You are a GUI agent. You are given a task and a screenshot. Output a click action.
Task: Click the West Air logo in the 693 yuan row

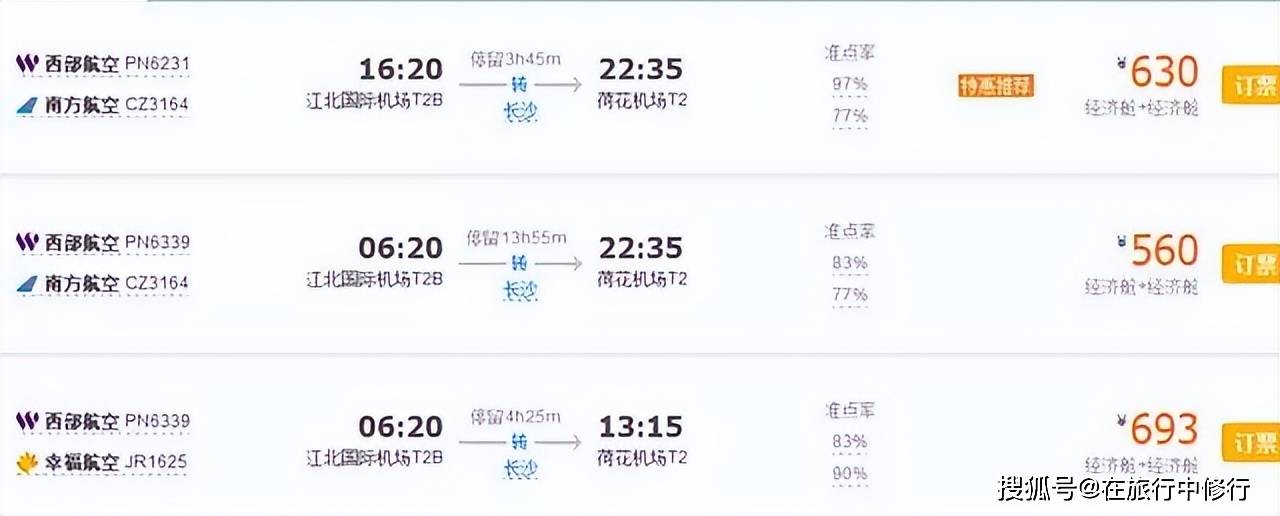(x=27, y=422)
